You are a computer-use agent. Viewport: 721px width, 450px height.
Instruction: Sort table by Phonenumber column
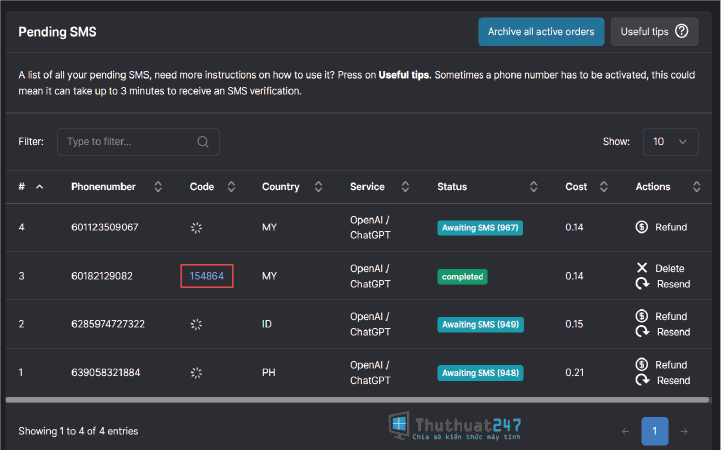158,187
